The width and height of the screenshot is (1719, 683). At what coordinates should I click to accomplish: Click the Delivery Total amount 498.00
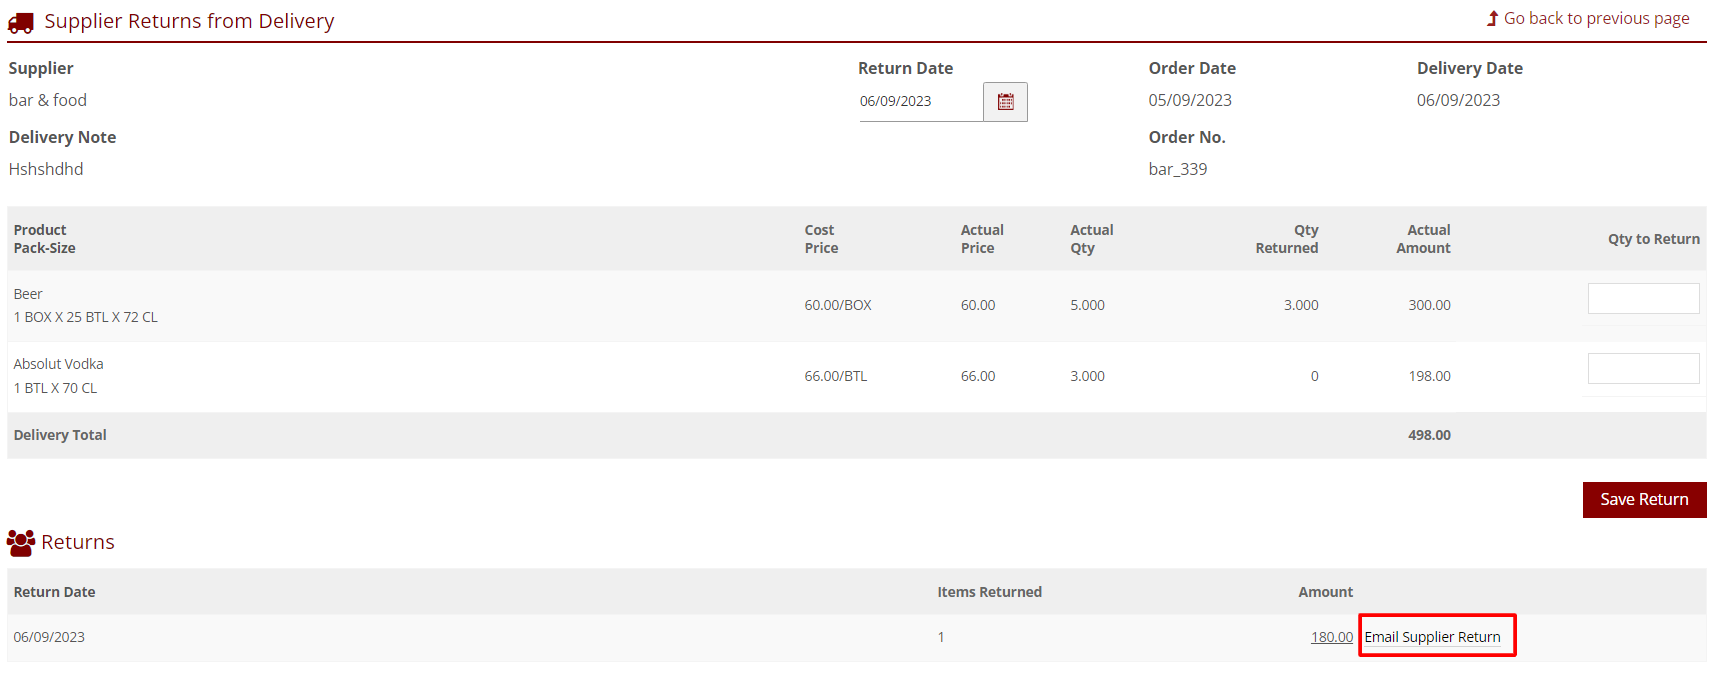coord(1429,435)
